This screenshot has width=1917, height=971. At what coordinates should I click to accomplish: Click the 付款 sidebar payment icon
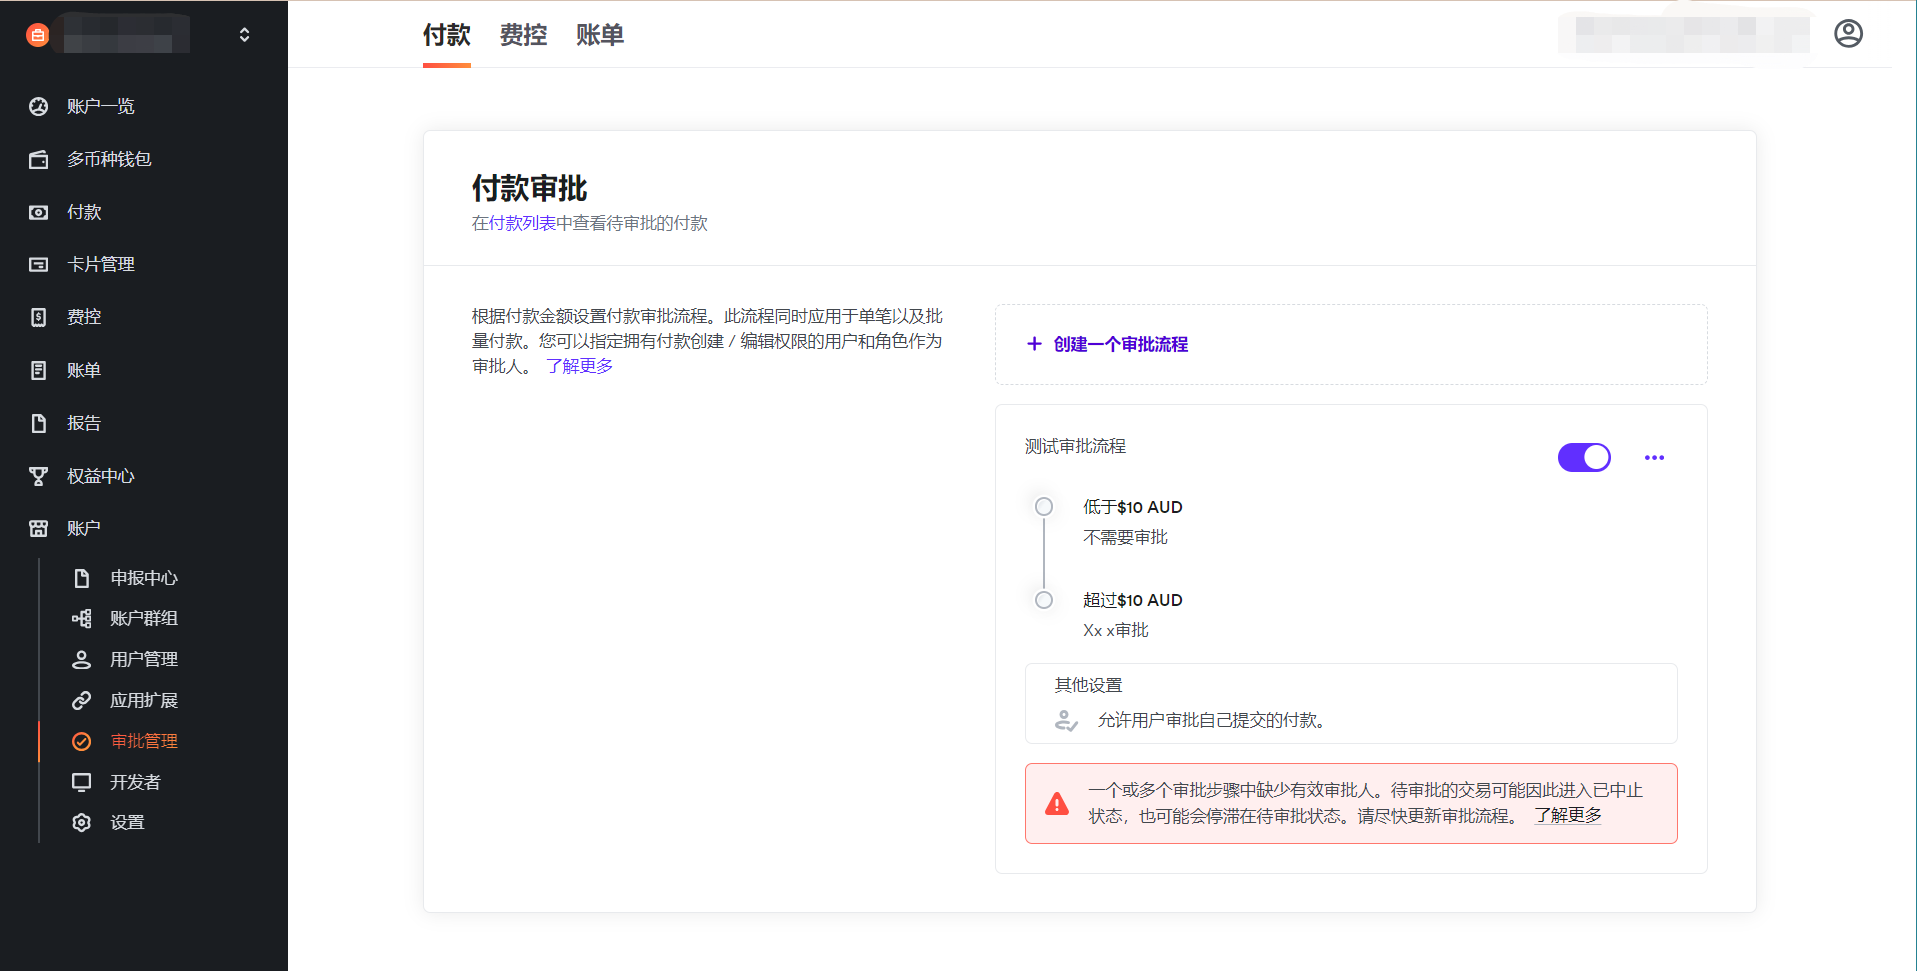click(39, 212)
